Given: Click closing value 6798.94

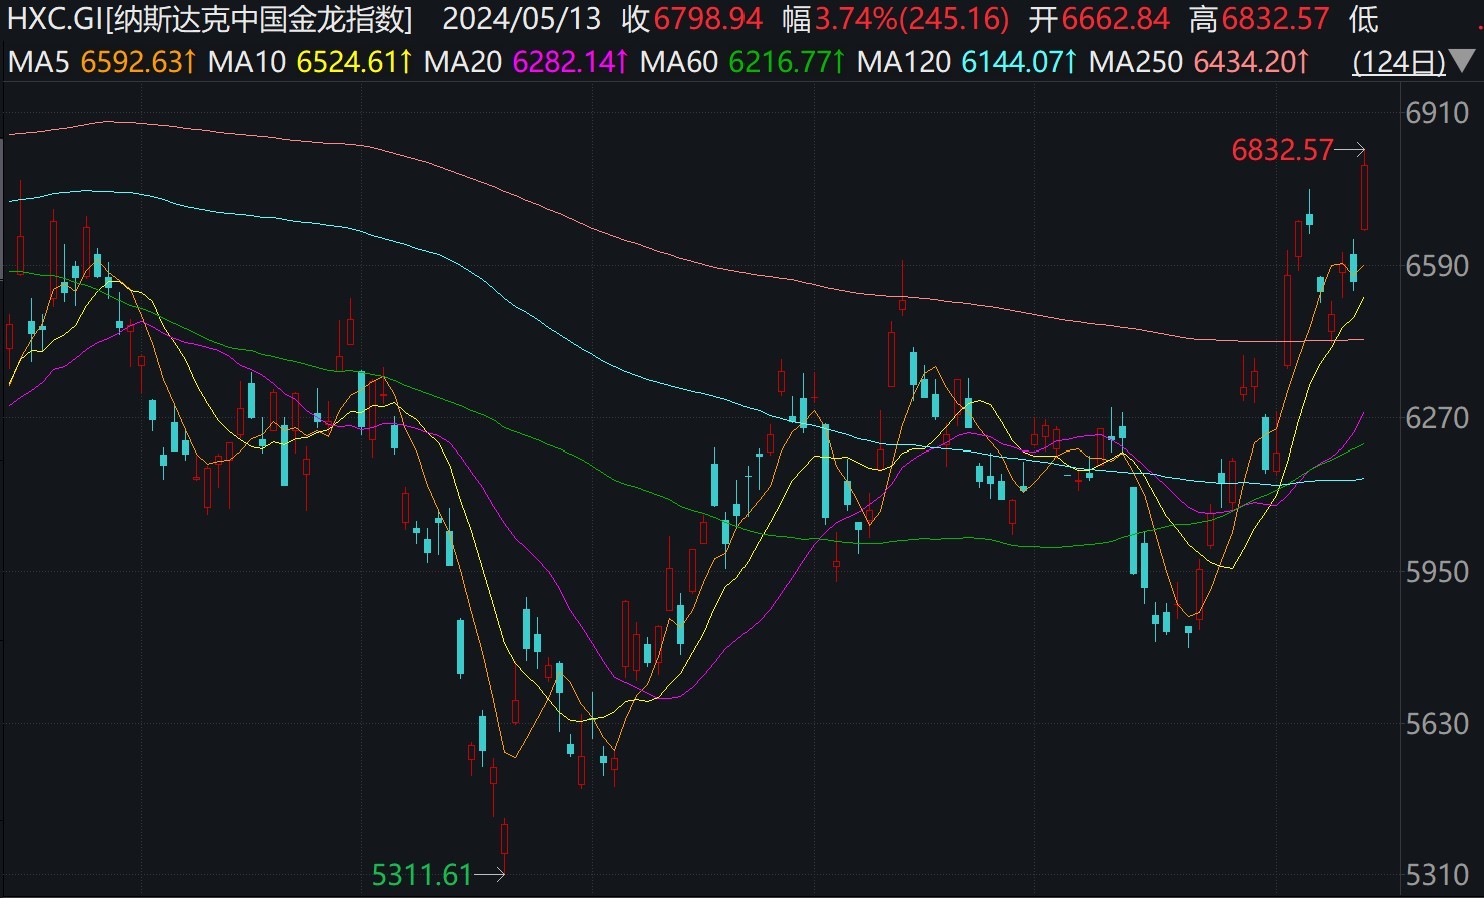Looking at the screenshot, I should coord(708,19).
